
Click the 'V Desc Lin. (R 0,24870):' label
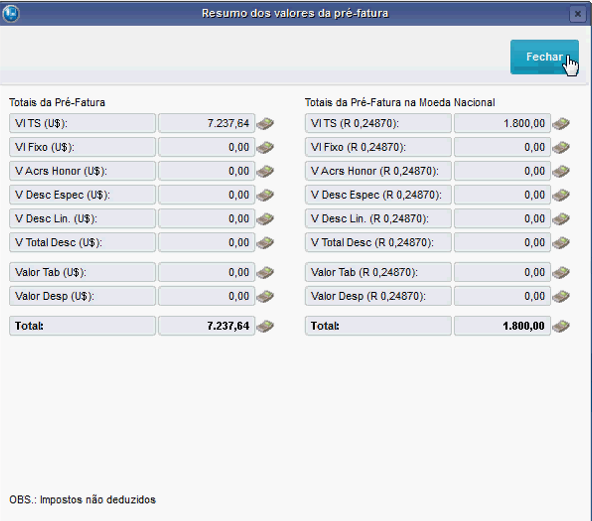coord(378,219)
